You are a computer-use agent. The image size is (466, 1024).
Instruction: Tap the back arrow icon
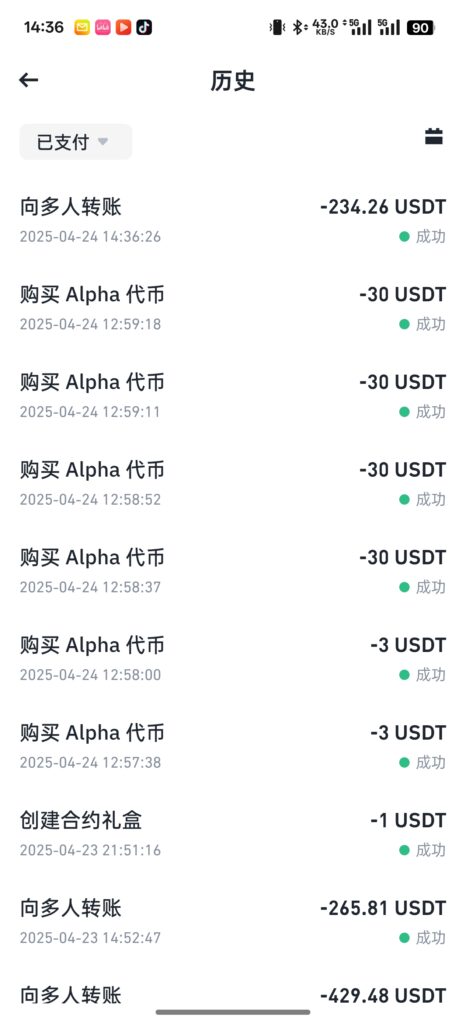click(29, 80)
